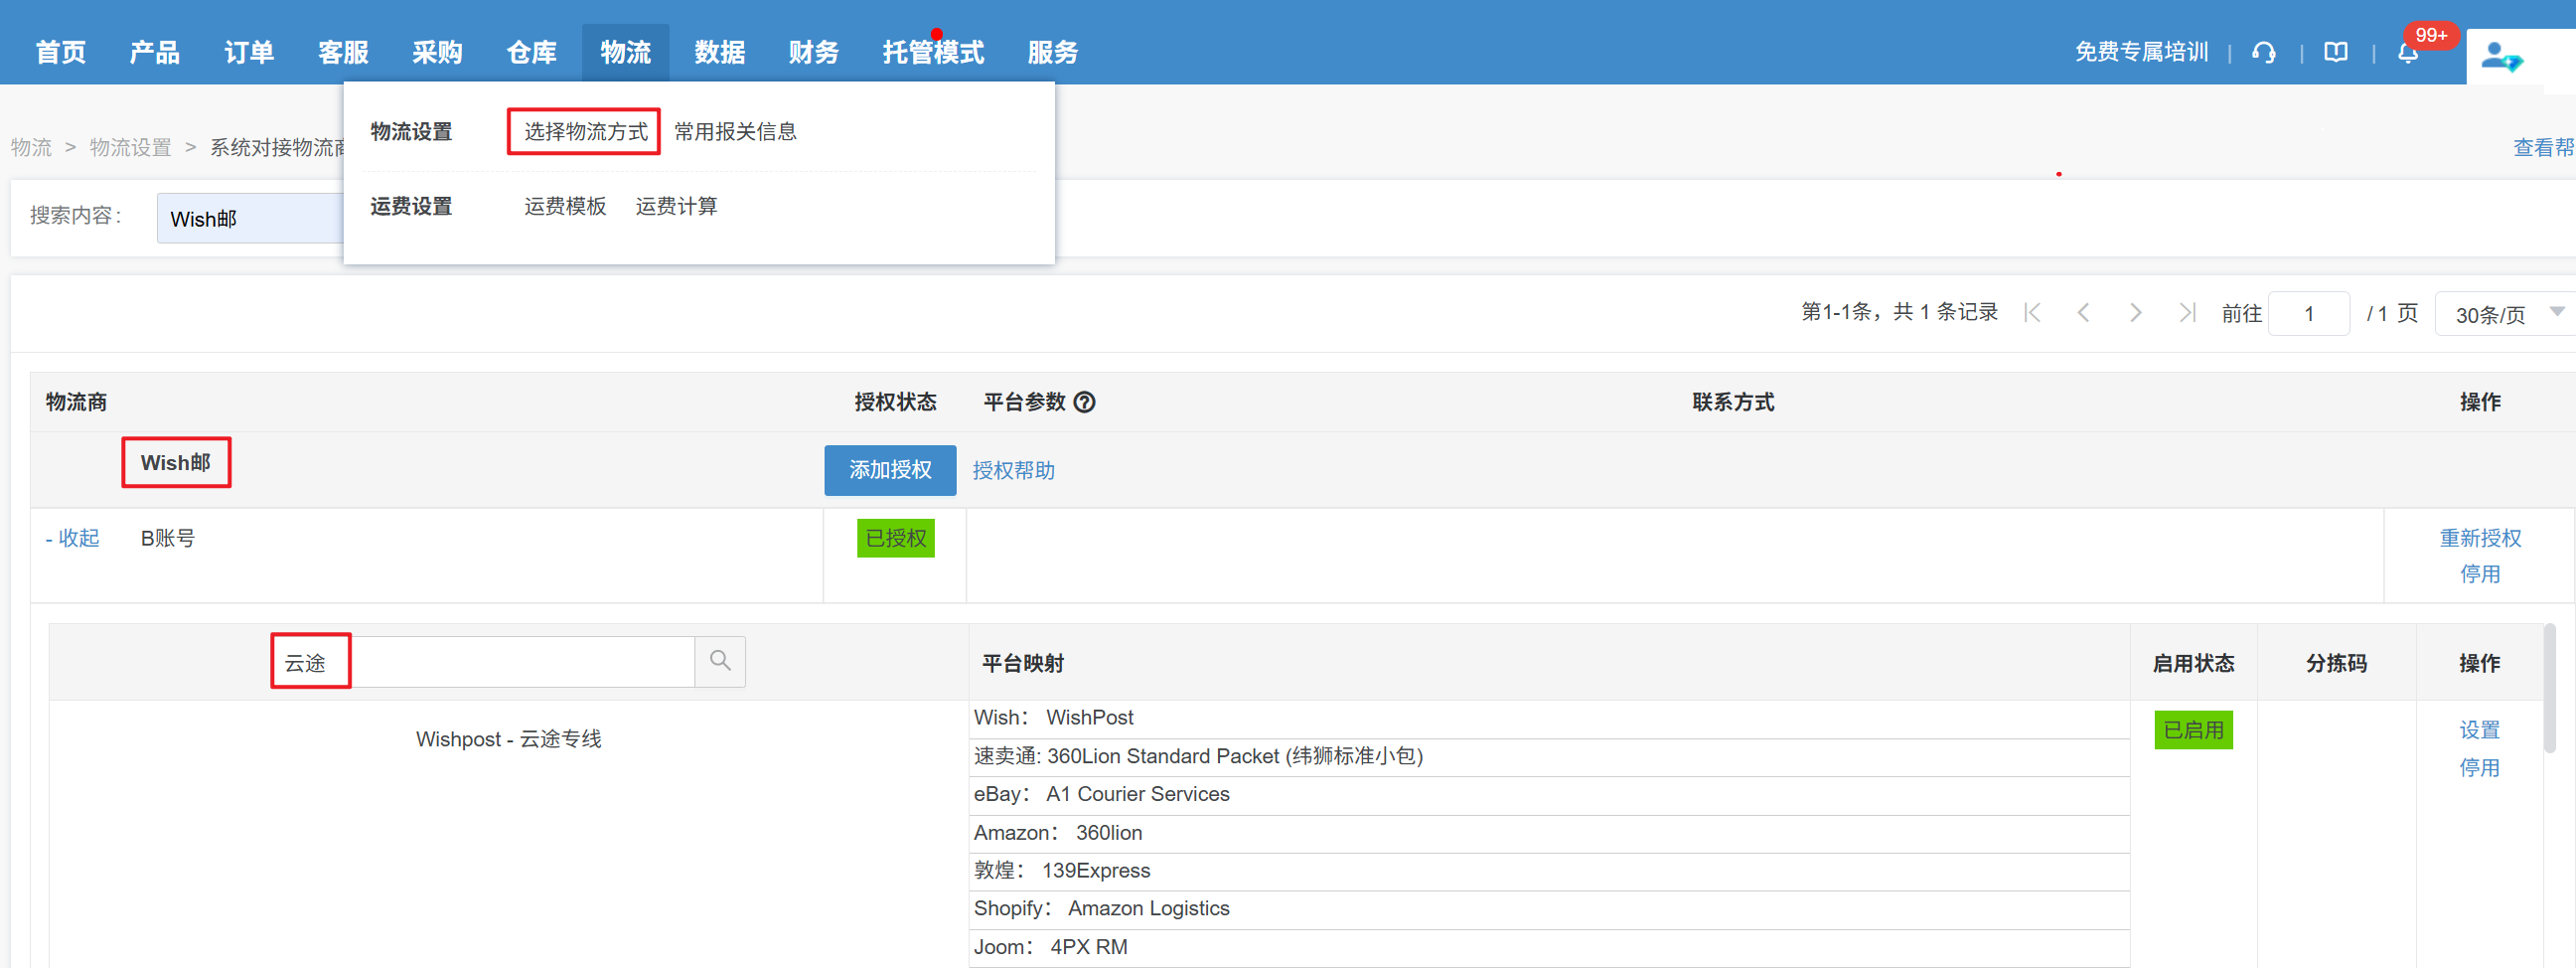Viewport: 2576px width, 968px height.
Task: Click 重新授权 for B账号
Action: point(2479,538)
